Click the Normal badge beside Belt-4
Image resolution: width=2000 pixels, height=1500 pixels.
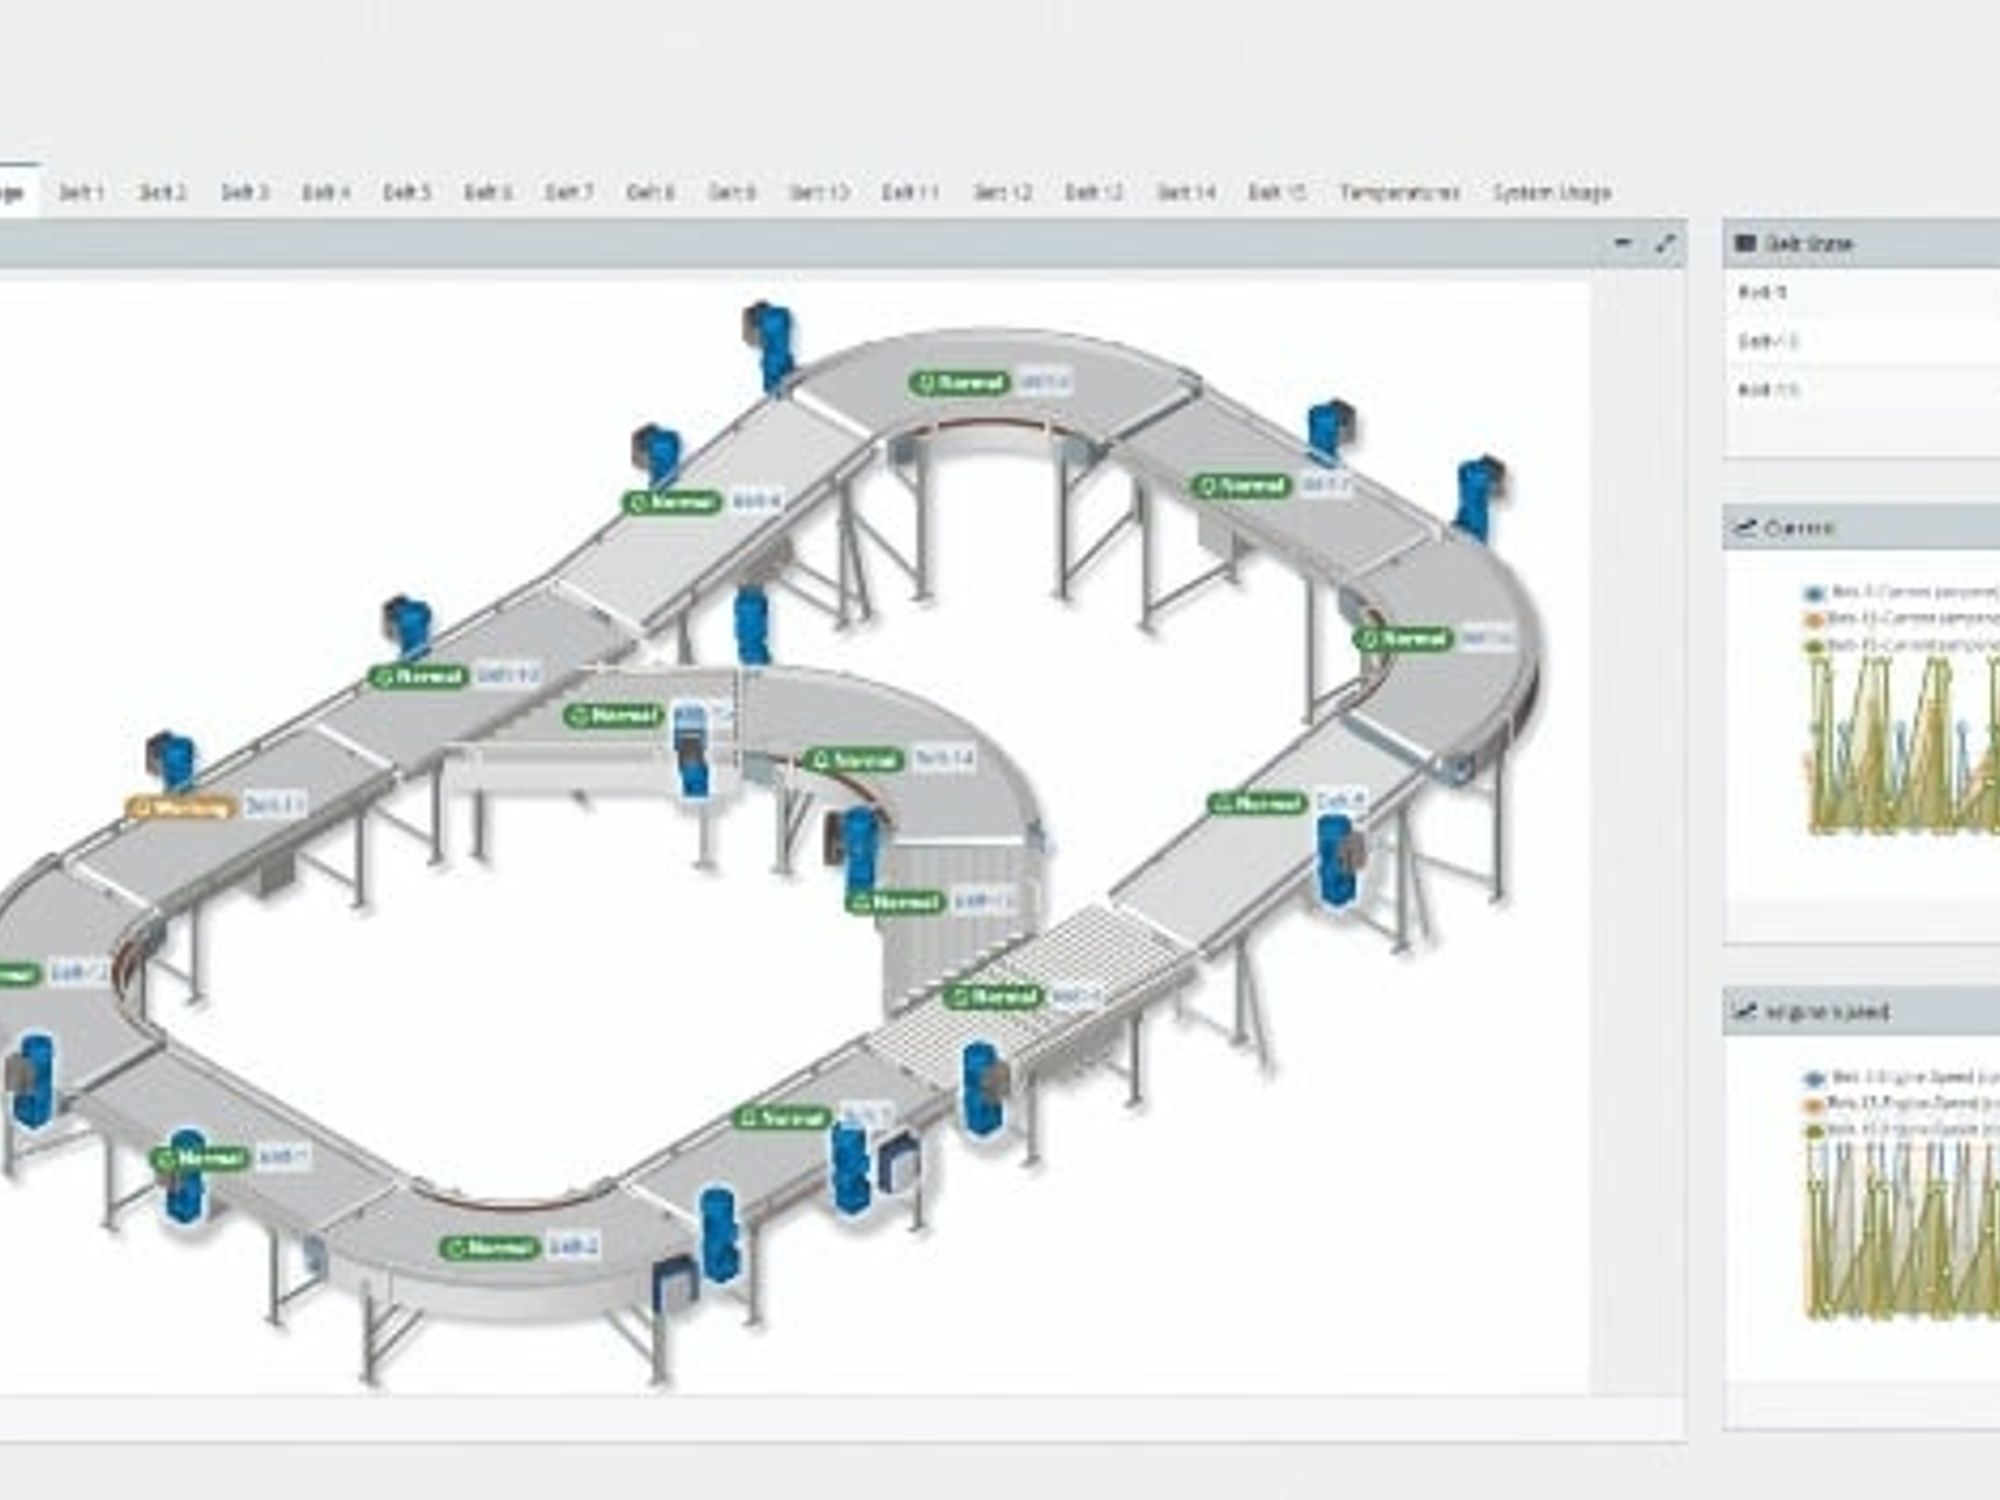tap(672, 501)
